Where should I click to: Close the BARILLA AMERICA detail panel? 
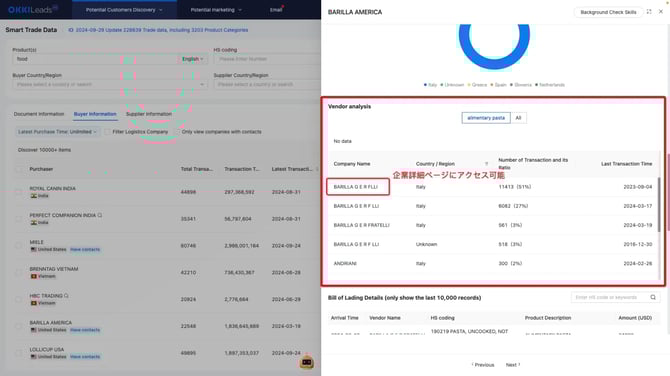point(661,12)
